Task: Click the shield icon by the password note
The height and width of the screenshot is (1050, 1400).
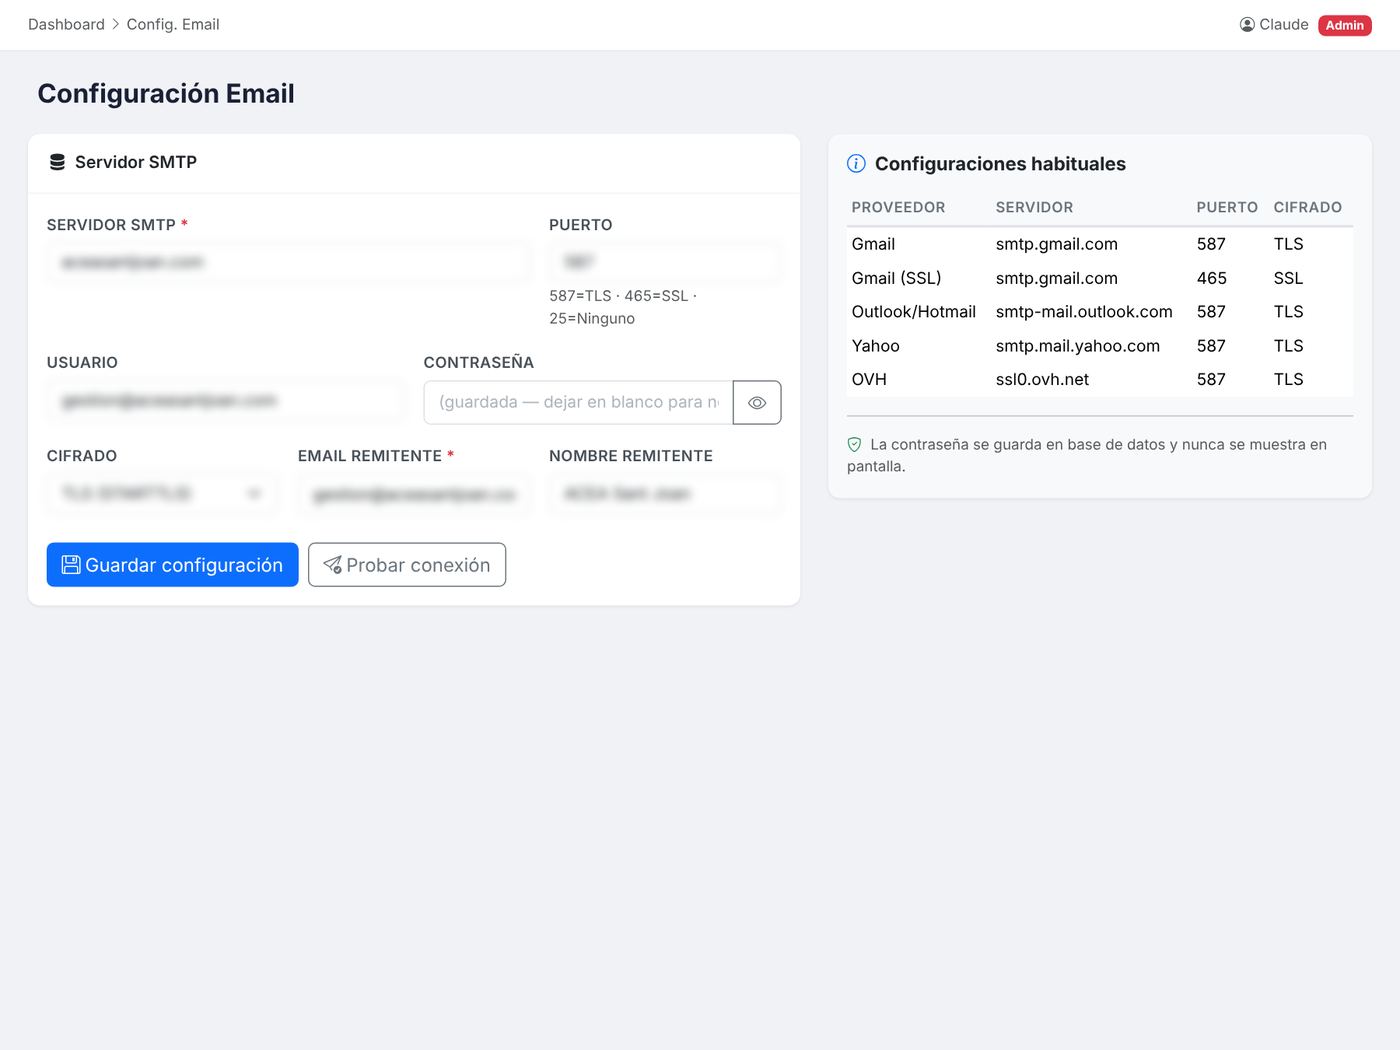Action: 854,445
